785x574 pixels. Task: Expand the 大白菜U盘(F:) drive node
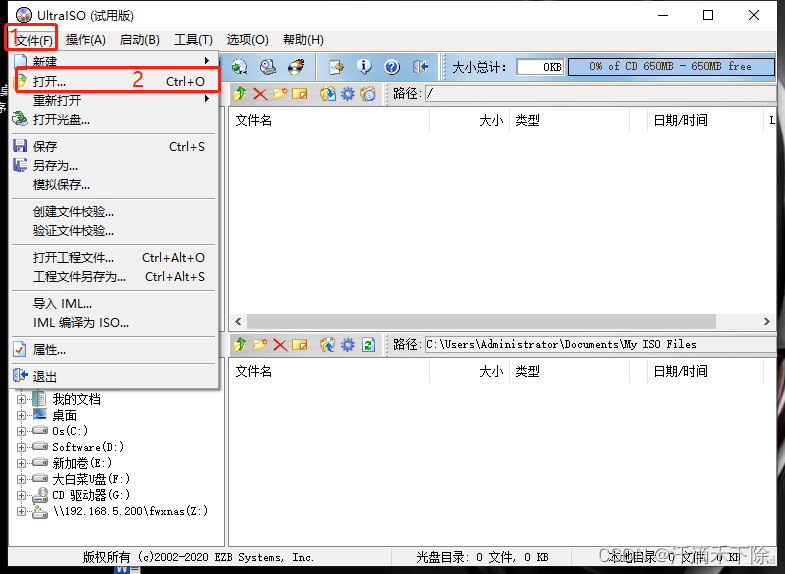coord(21,479)
